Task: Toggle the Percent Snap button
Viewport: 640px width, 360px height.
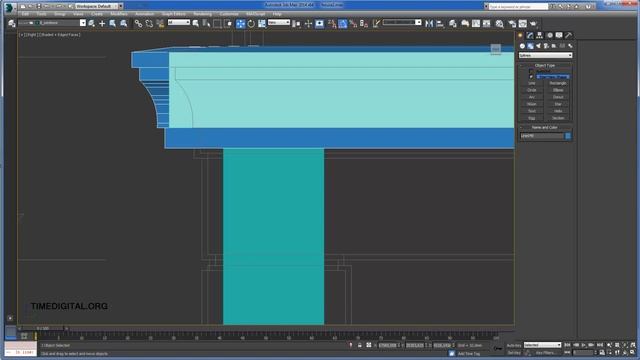Action: [x=353, y=24]
